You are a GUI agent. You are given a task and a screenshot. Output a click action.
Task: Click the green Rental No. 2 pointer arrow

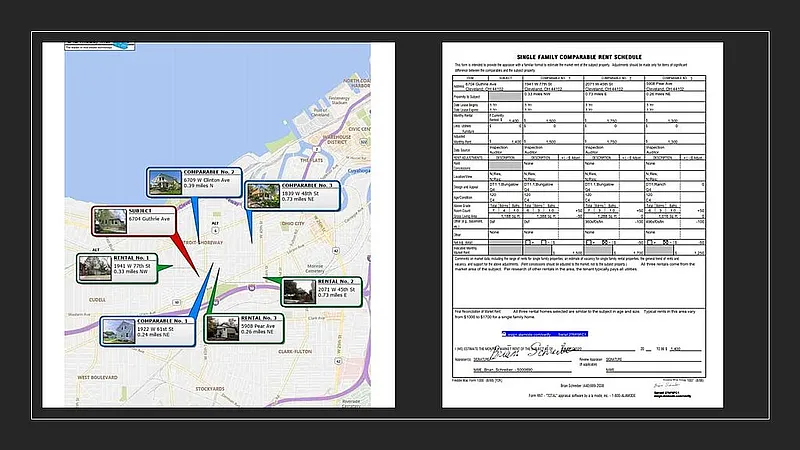pos(270,279)
